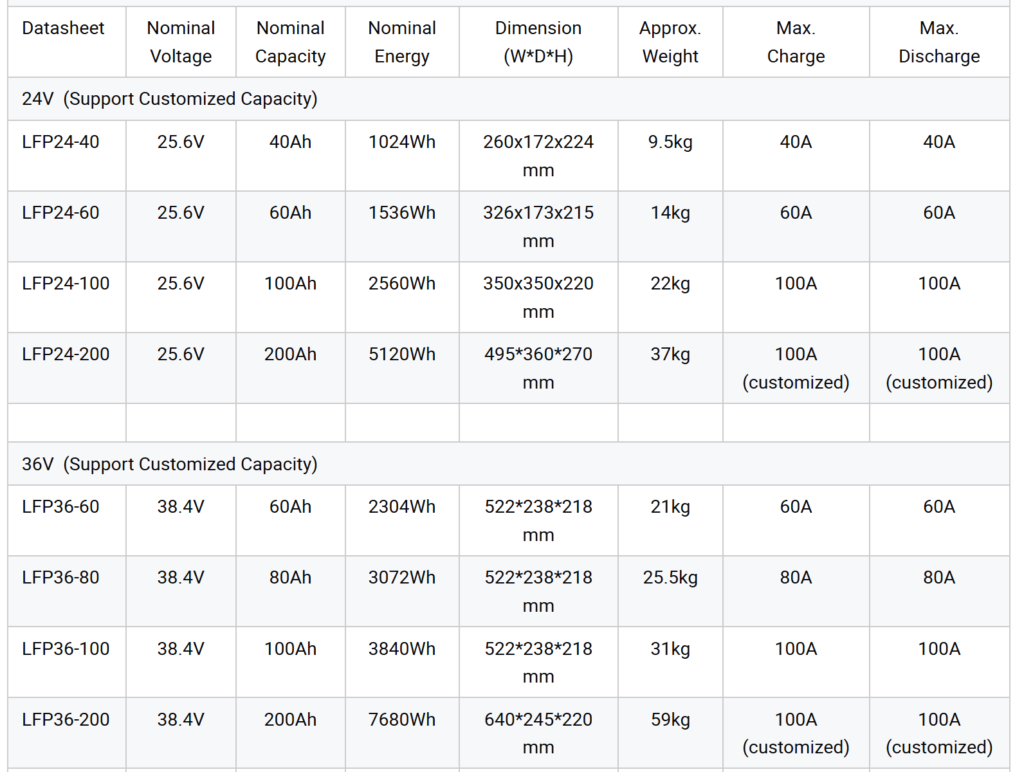Viewport: 1024px width, 772px height.
Task: Click the Approx. Weight column header
Action: [x=670, y=42]
